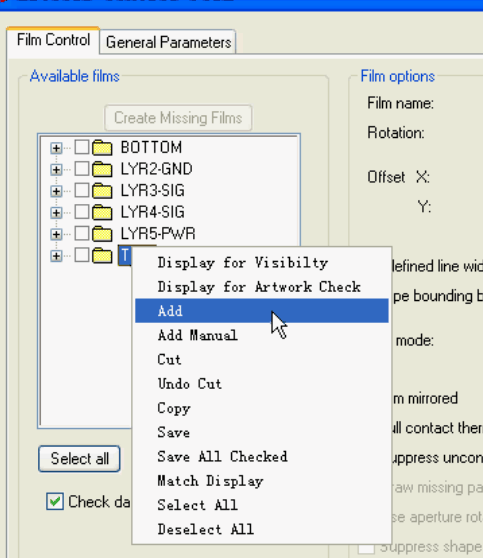Choose Display for Artwork Check
Screen dimensions: 483x558
click(262, 287)
